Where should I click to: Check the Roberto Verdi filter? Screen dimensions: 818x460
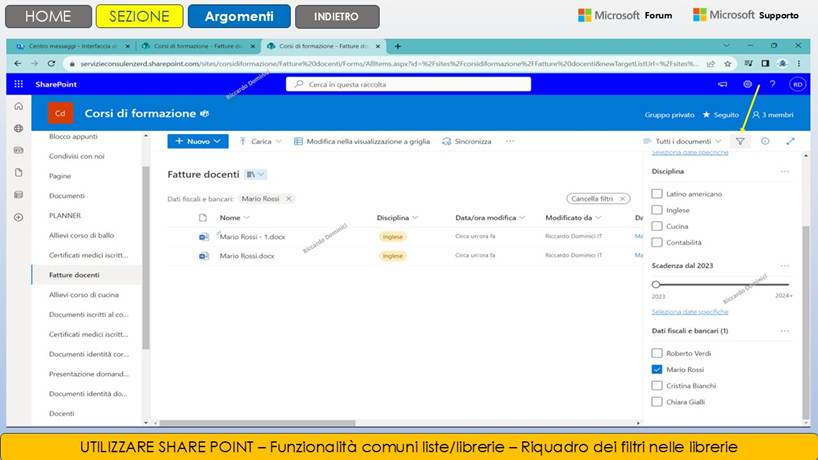pyautogui.click(x=657, y=353)
